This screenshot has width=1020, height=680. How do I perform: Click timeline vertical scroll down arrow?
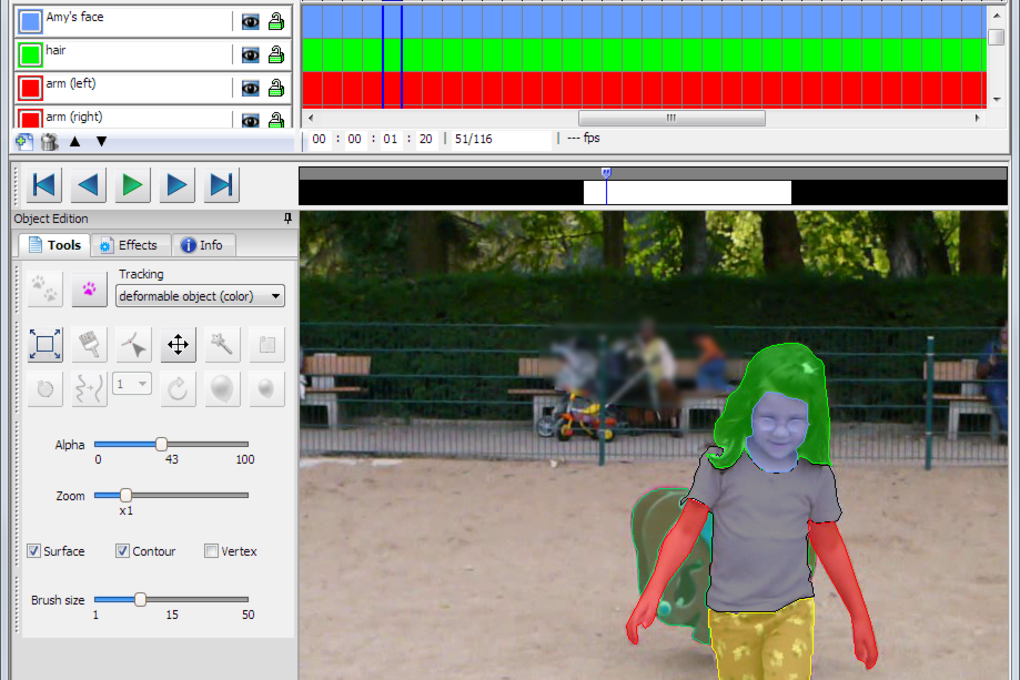coord(997,100)
